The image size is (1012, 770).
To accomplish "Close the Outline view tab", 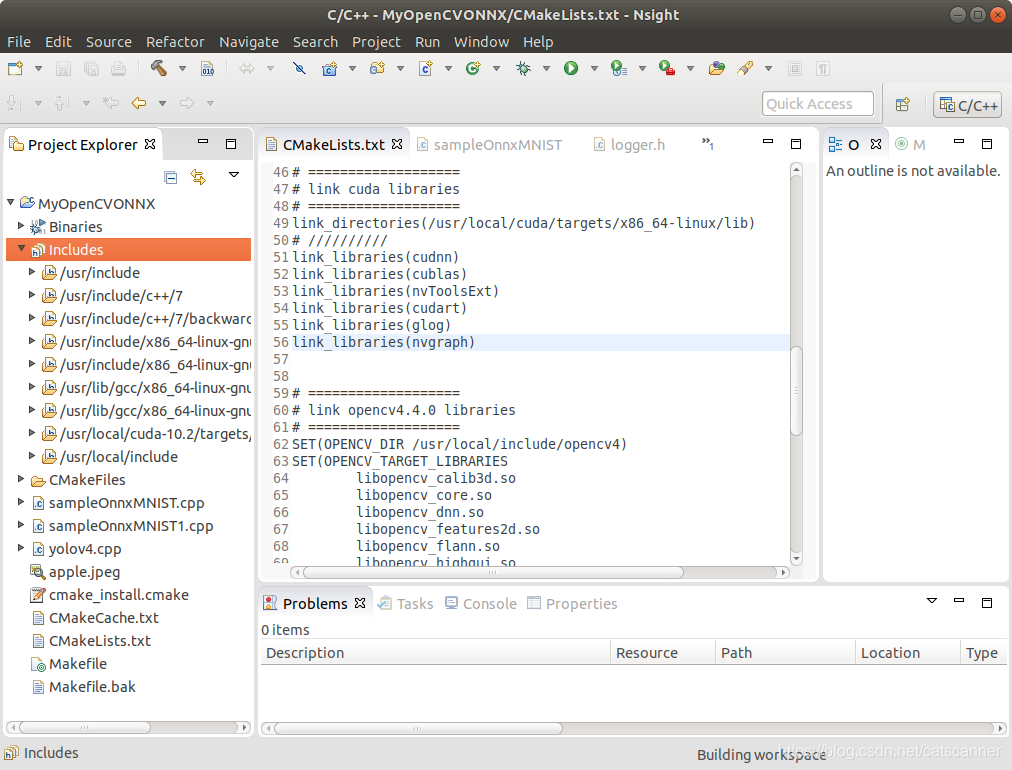I will [876, 144].
